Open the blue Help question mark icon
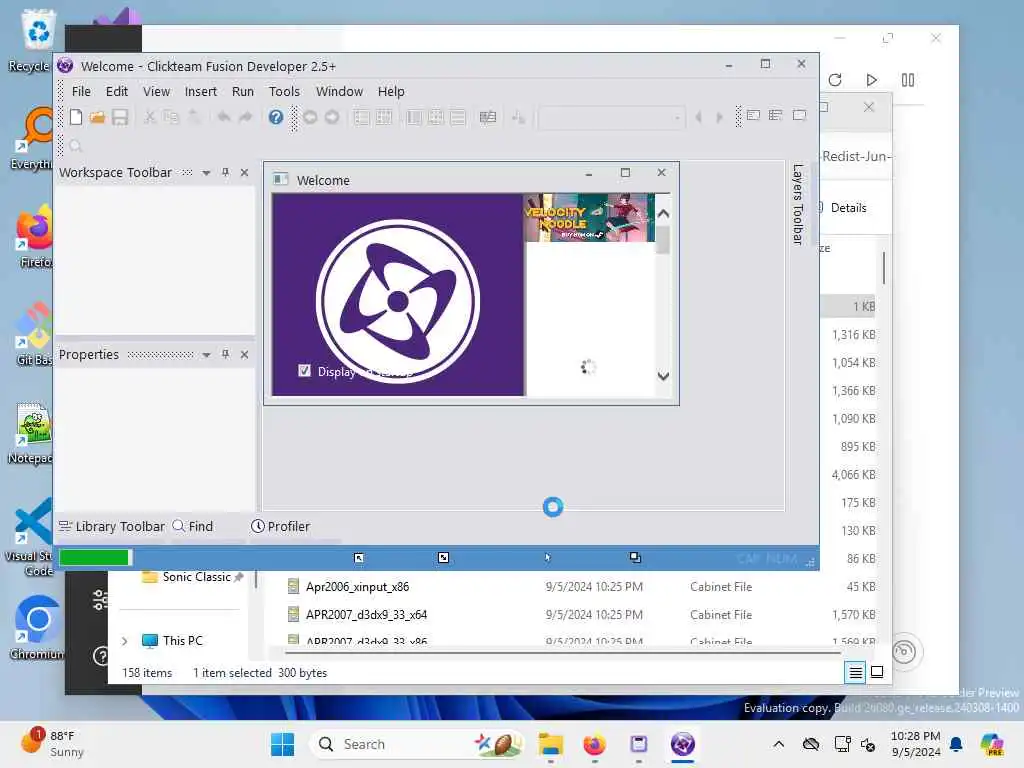 click(276, 117)
